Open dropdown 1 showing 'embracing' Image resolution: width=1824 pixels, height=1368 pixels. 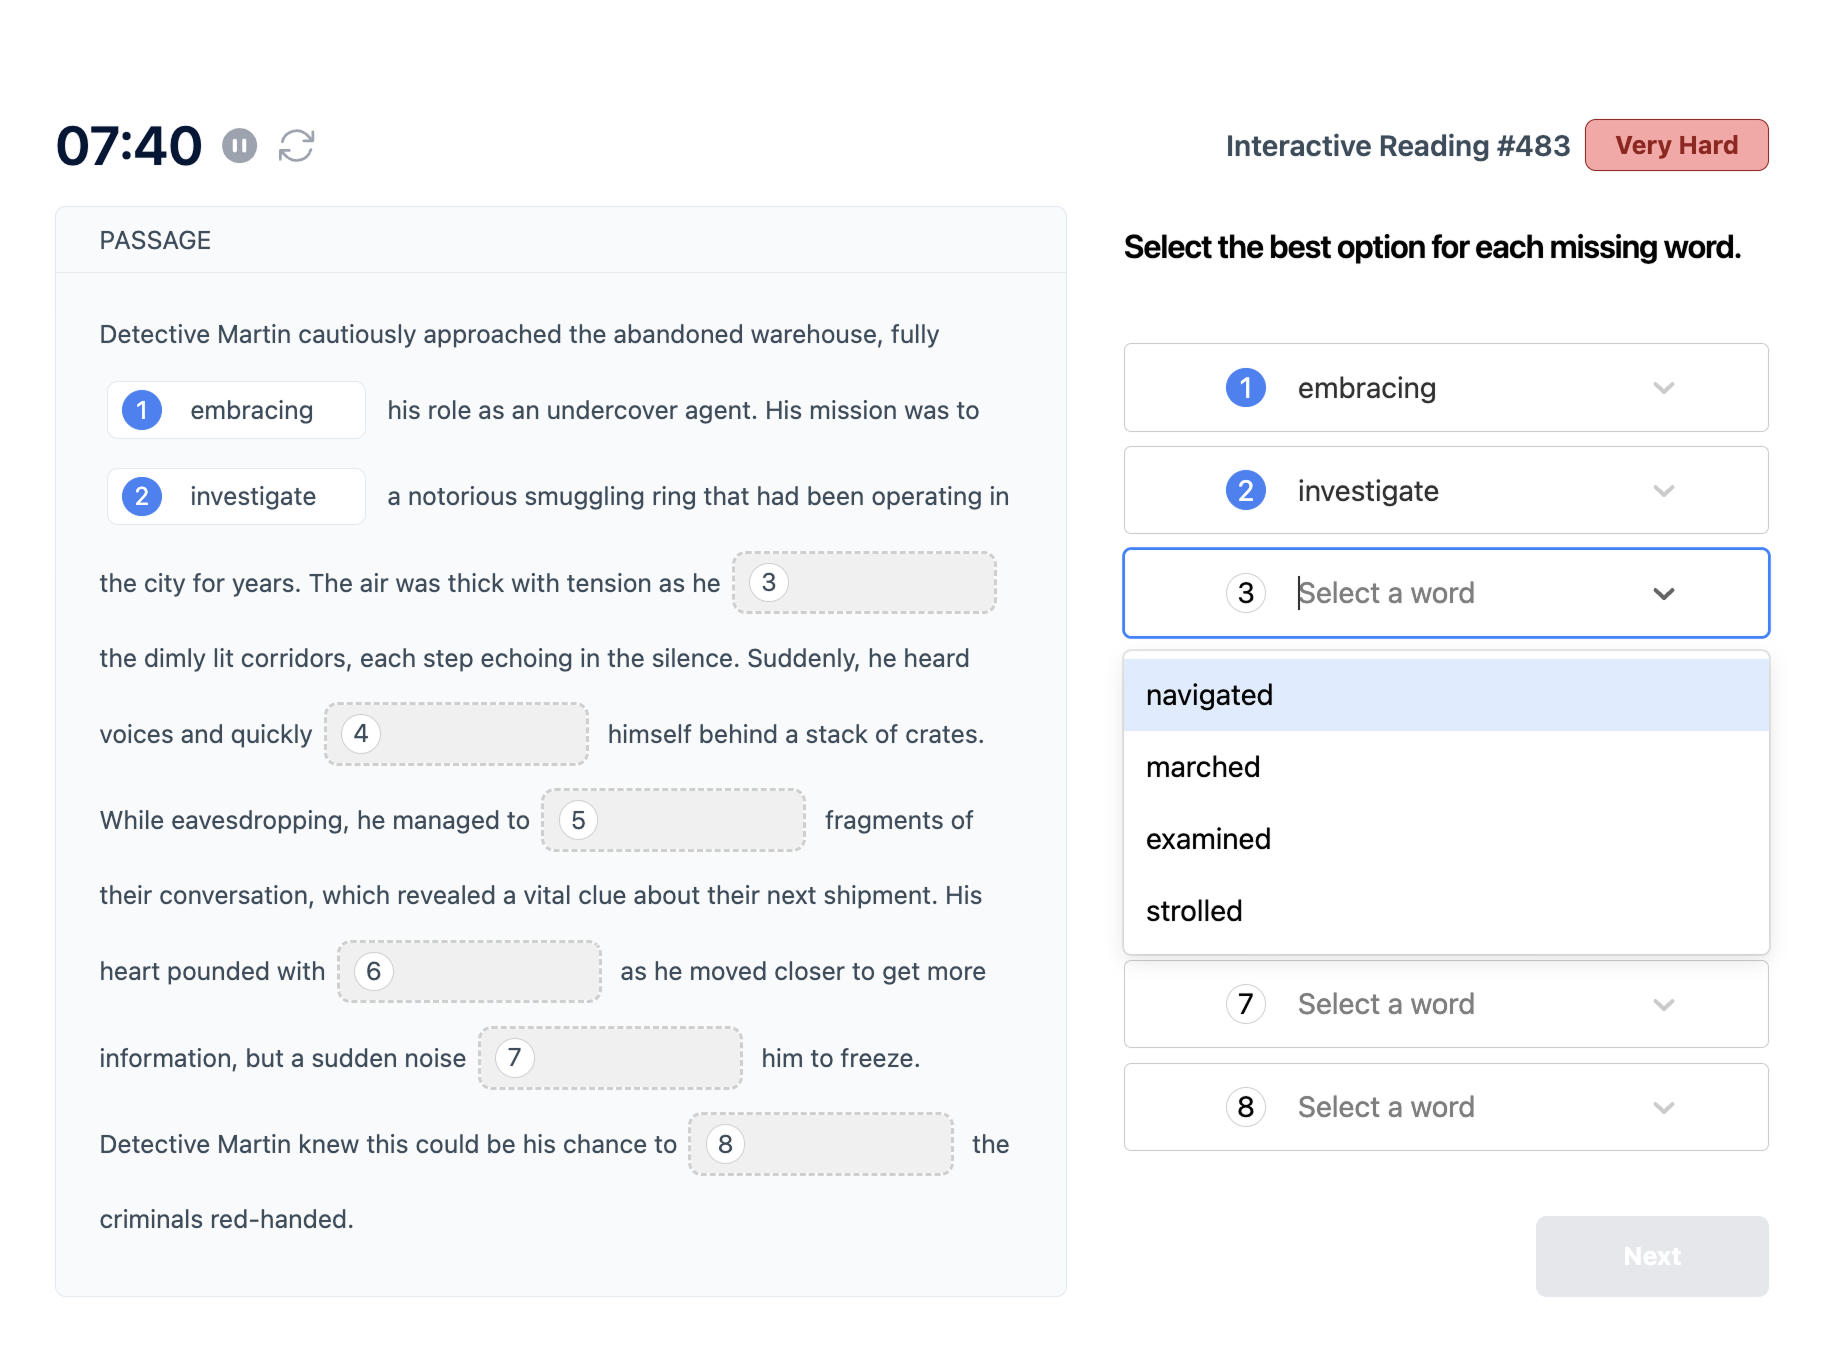[x=1446, y=388]
